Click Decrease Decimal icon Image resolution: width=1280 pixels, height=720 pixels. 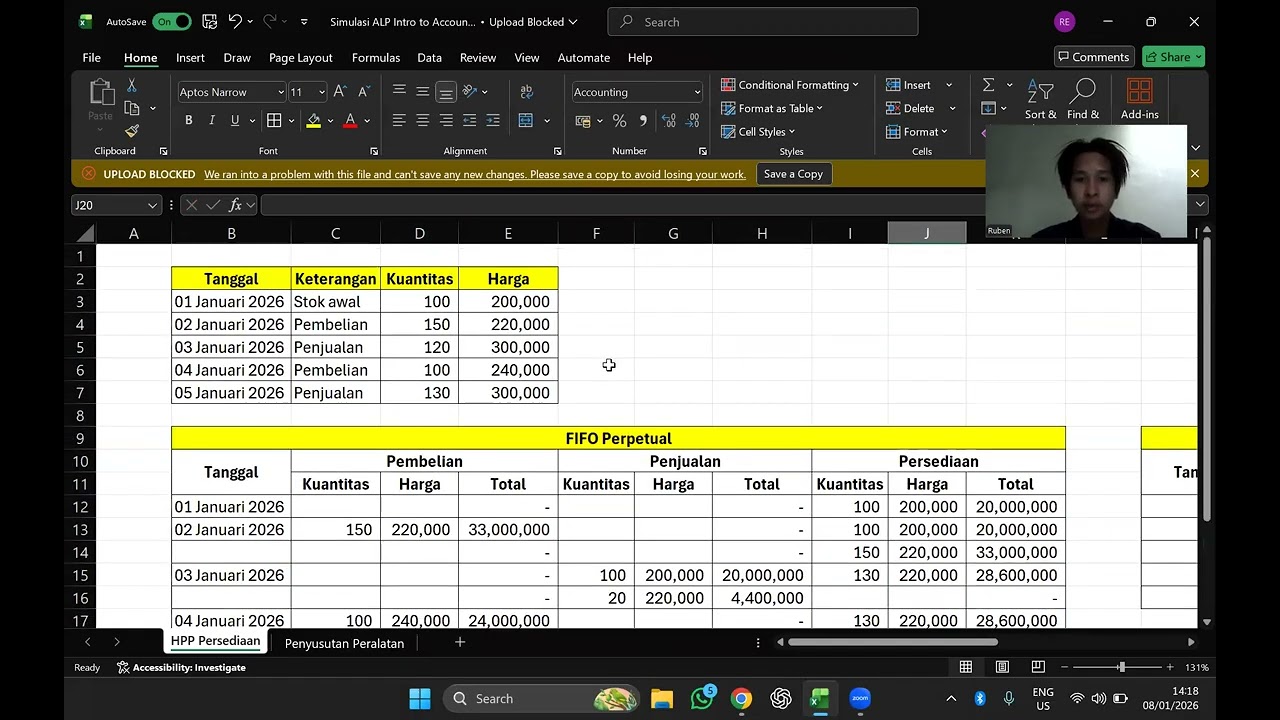690,120
